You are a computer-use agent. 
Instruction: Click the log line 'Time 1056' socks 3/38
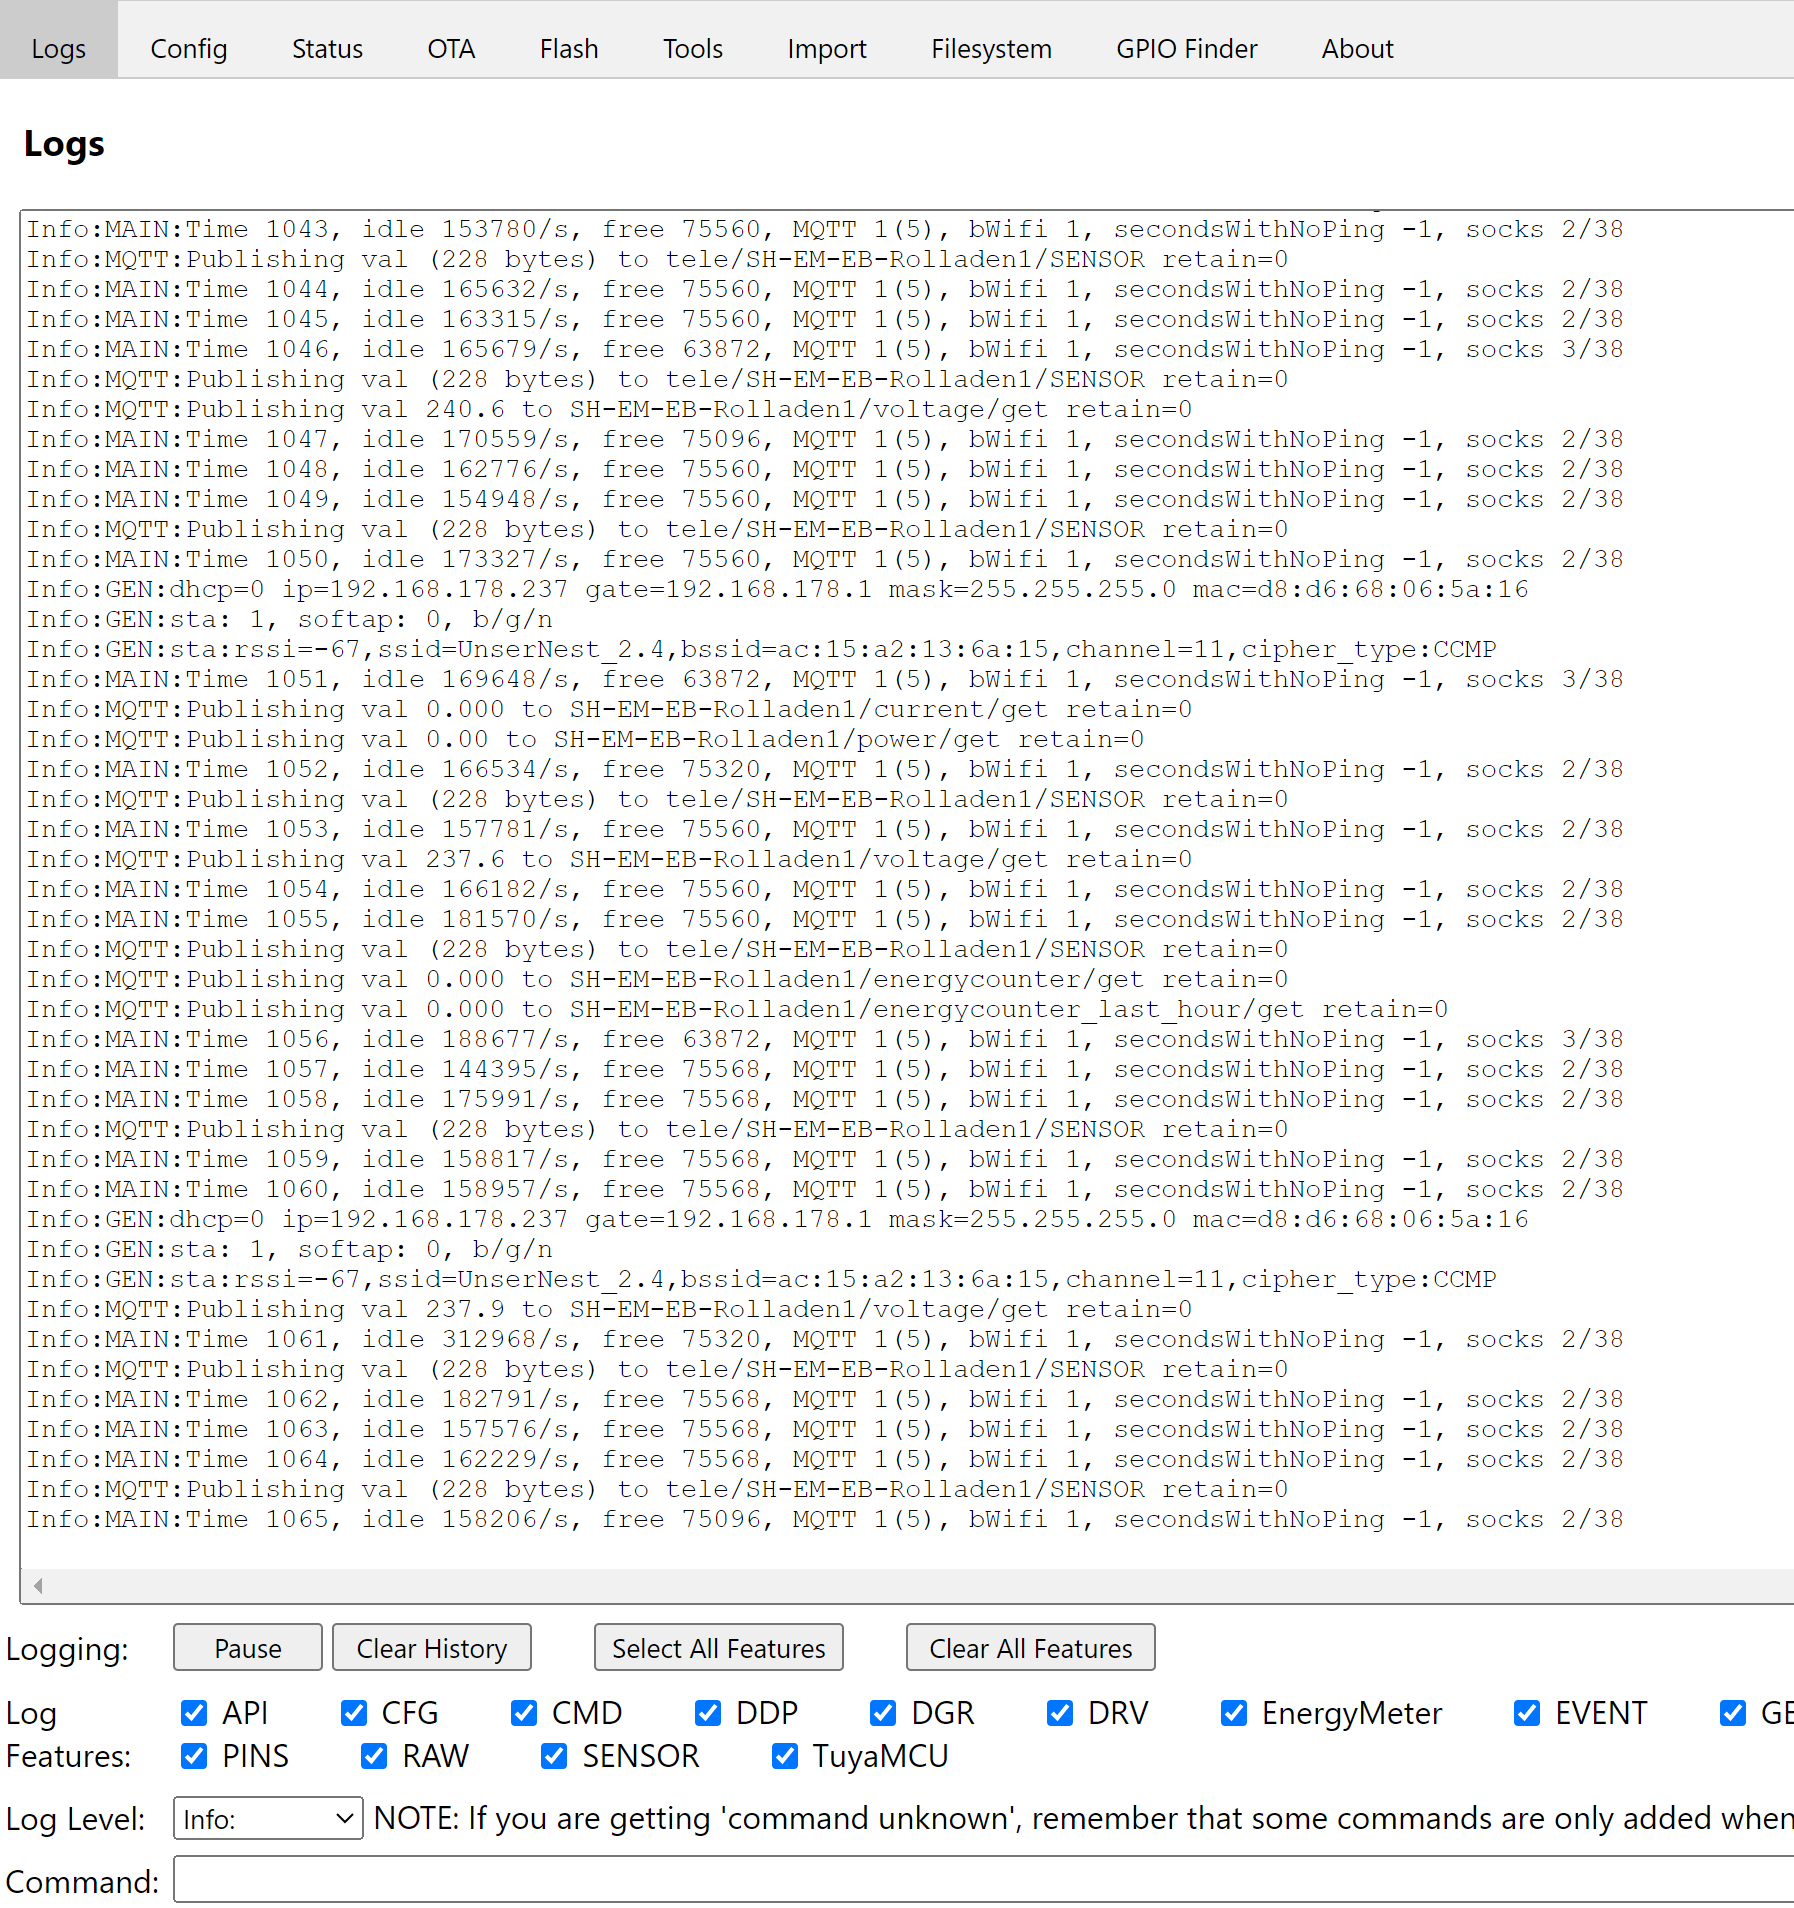pyautogui.click(x=825, y=1039)
